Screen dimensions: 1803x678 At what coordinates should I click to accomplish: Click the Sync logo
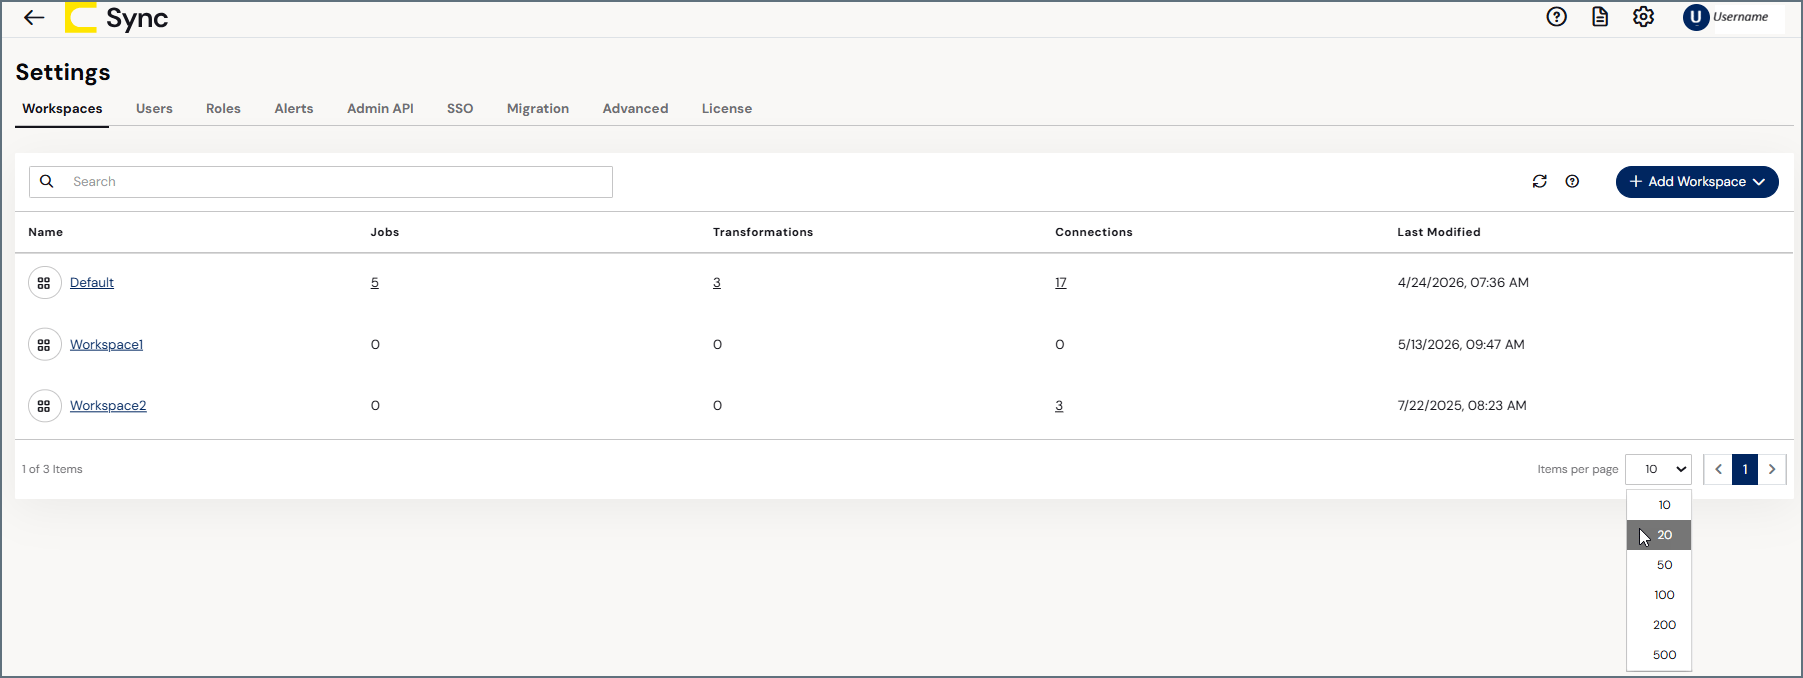tap(117, 17)
